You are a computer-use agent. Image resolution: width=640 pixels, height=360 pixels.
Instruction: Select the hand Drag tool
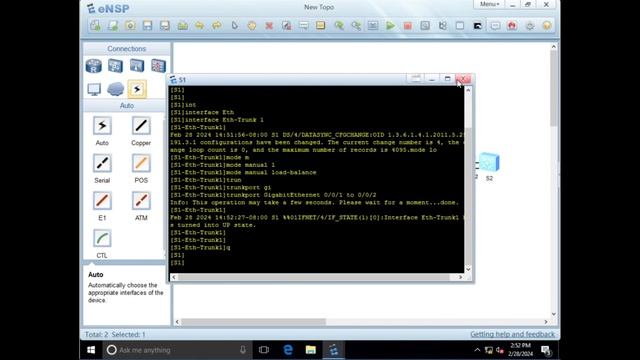point(251,25)
